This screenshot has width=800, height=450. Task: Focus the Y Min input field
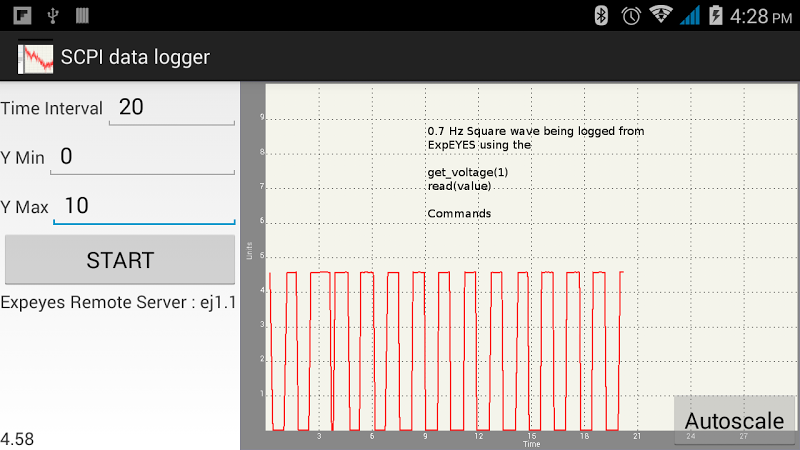[x=142, y=157]
